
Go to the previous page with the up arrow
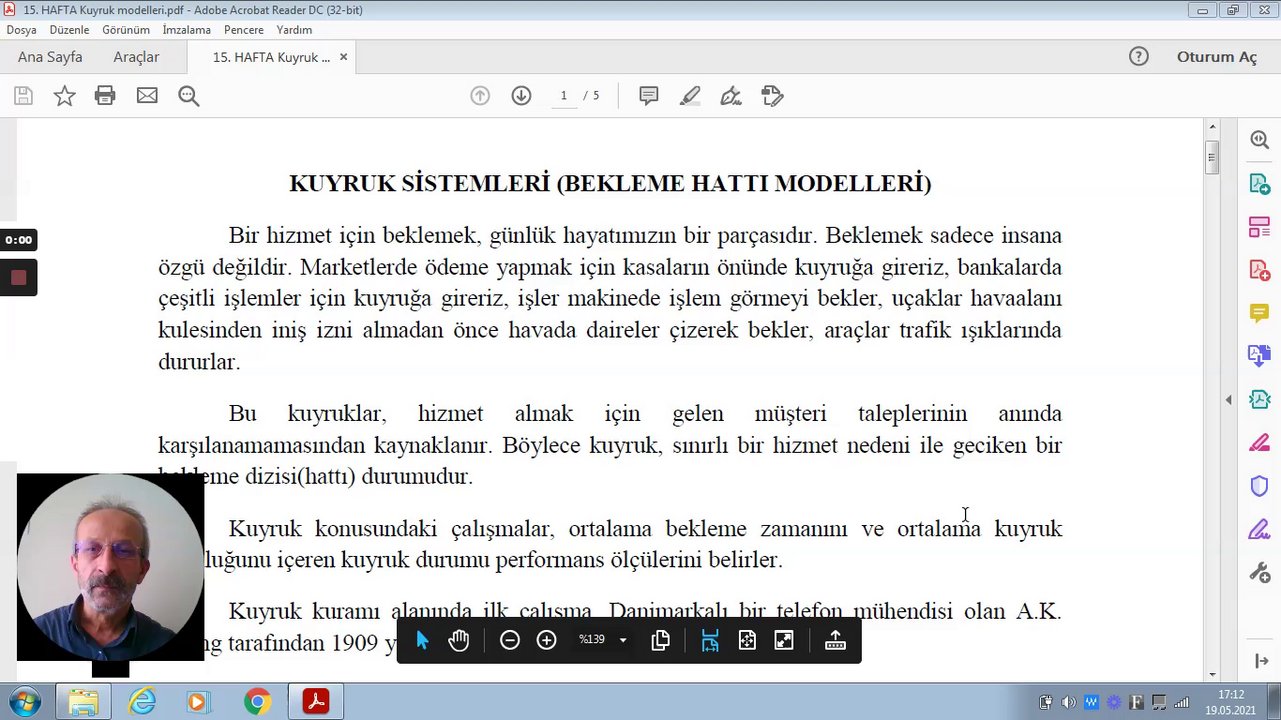click(480, 96)
